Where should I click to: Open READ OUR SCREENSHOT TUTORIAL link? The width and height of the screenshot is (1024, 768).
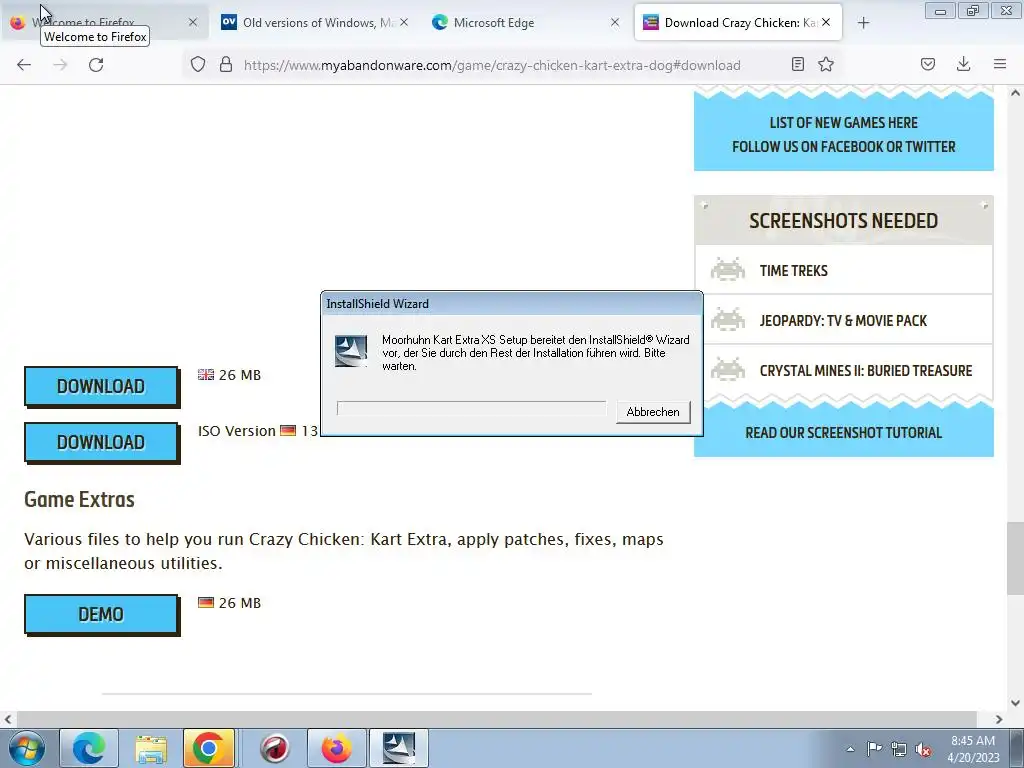843,433
